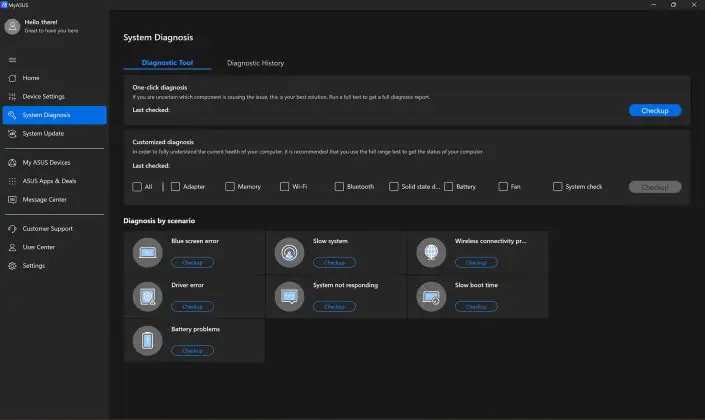The width and height of the screenshot is (705, 420).
Task: Open User Center in sidebar
Action: 54,247
